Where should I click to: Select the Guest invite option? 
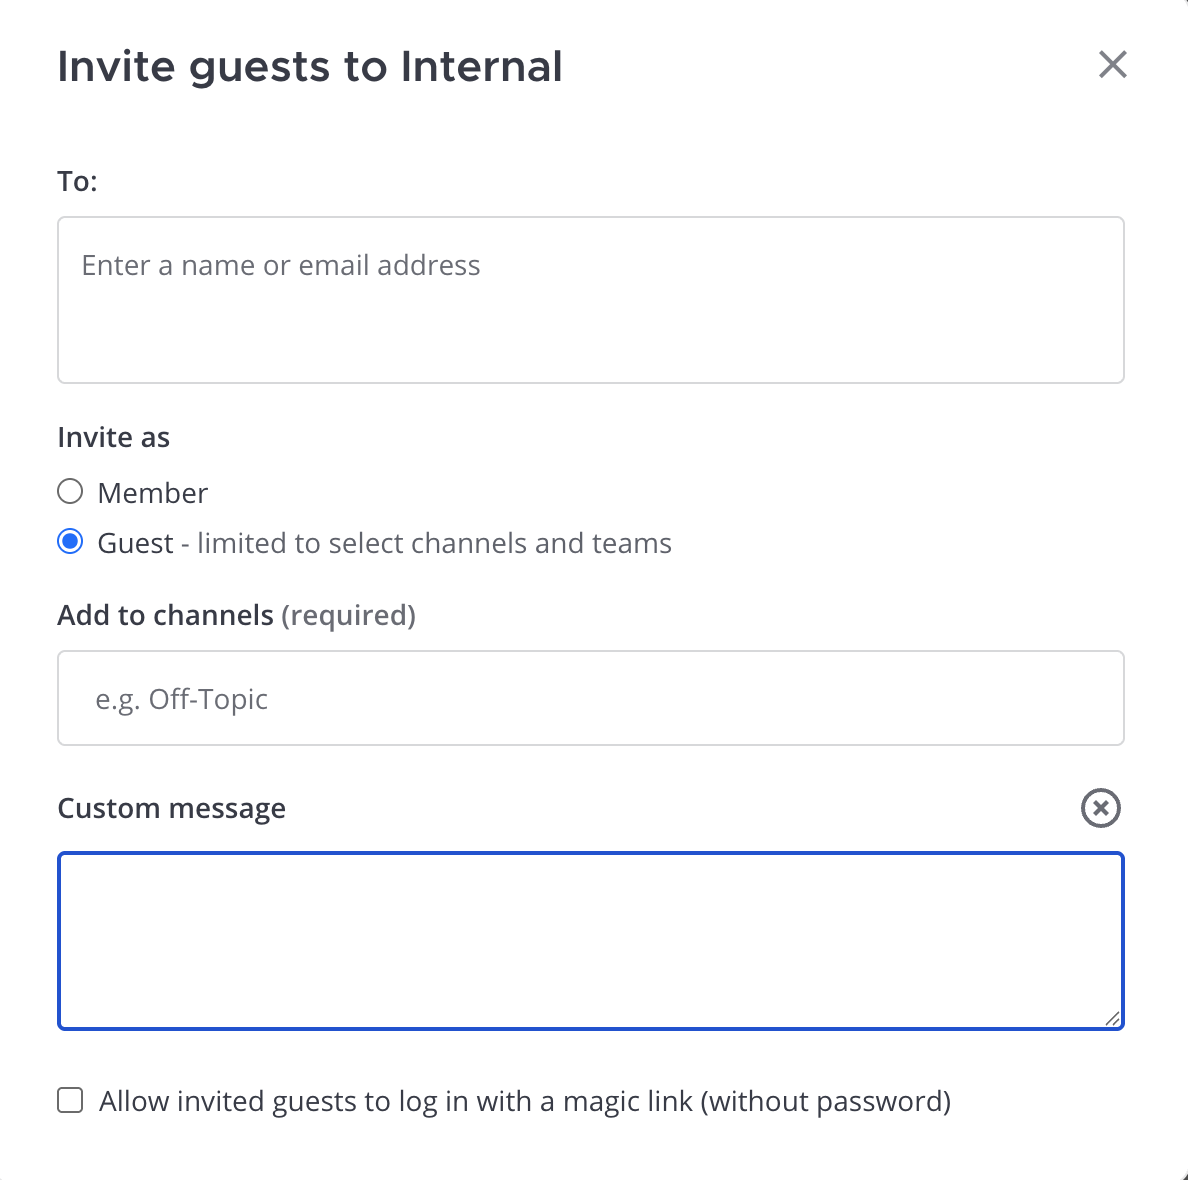coord(70,542)
